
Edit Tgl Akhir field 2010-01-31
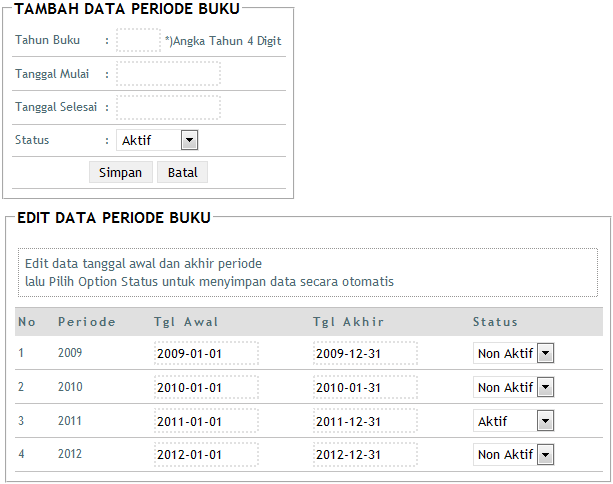[x=365, y=387]
